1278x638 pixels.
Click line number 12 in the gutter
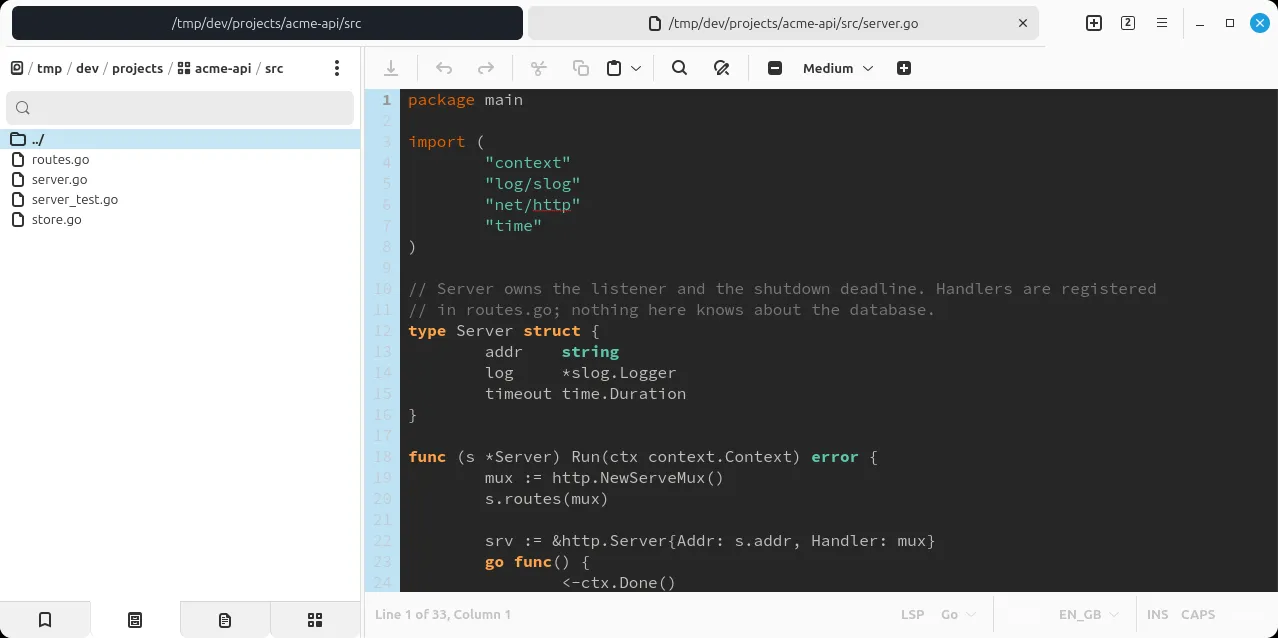click(x=382, y=331)
